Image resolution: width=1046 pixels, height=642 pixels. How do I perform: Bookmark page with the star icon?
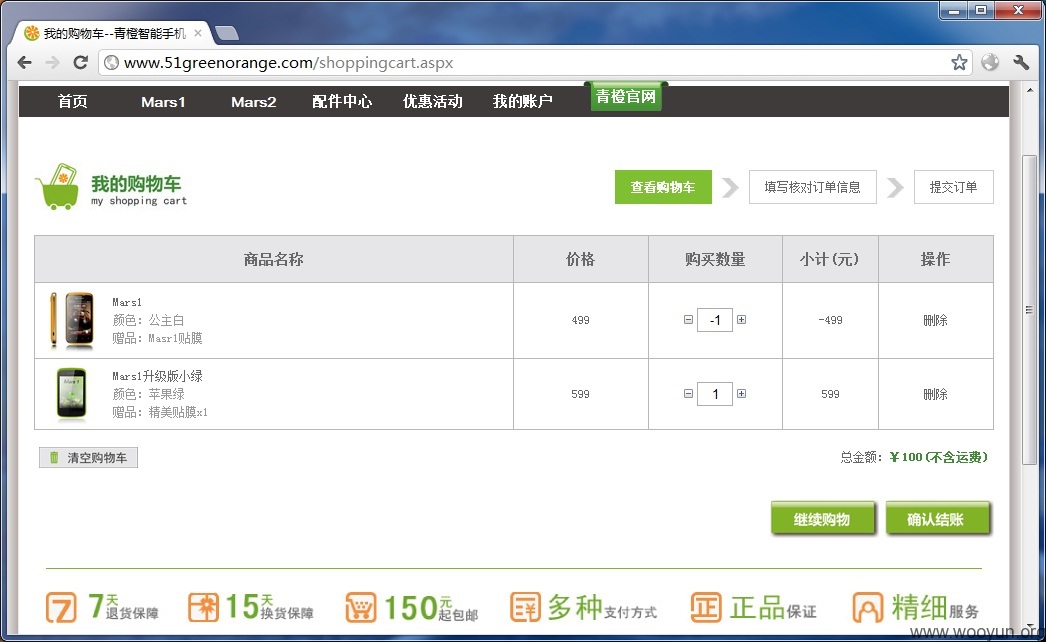tap(959, 63)
